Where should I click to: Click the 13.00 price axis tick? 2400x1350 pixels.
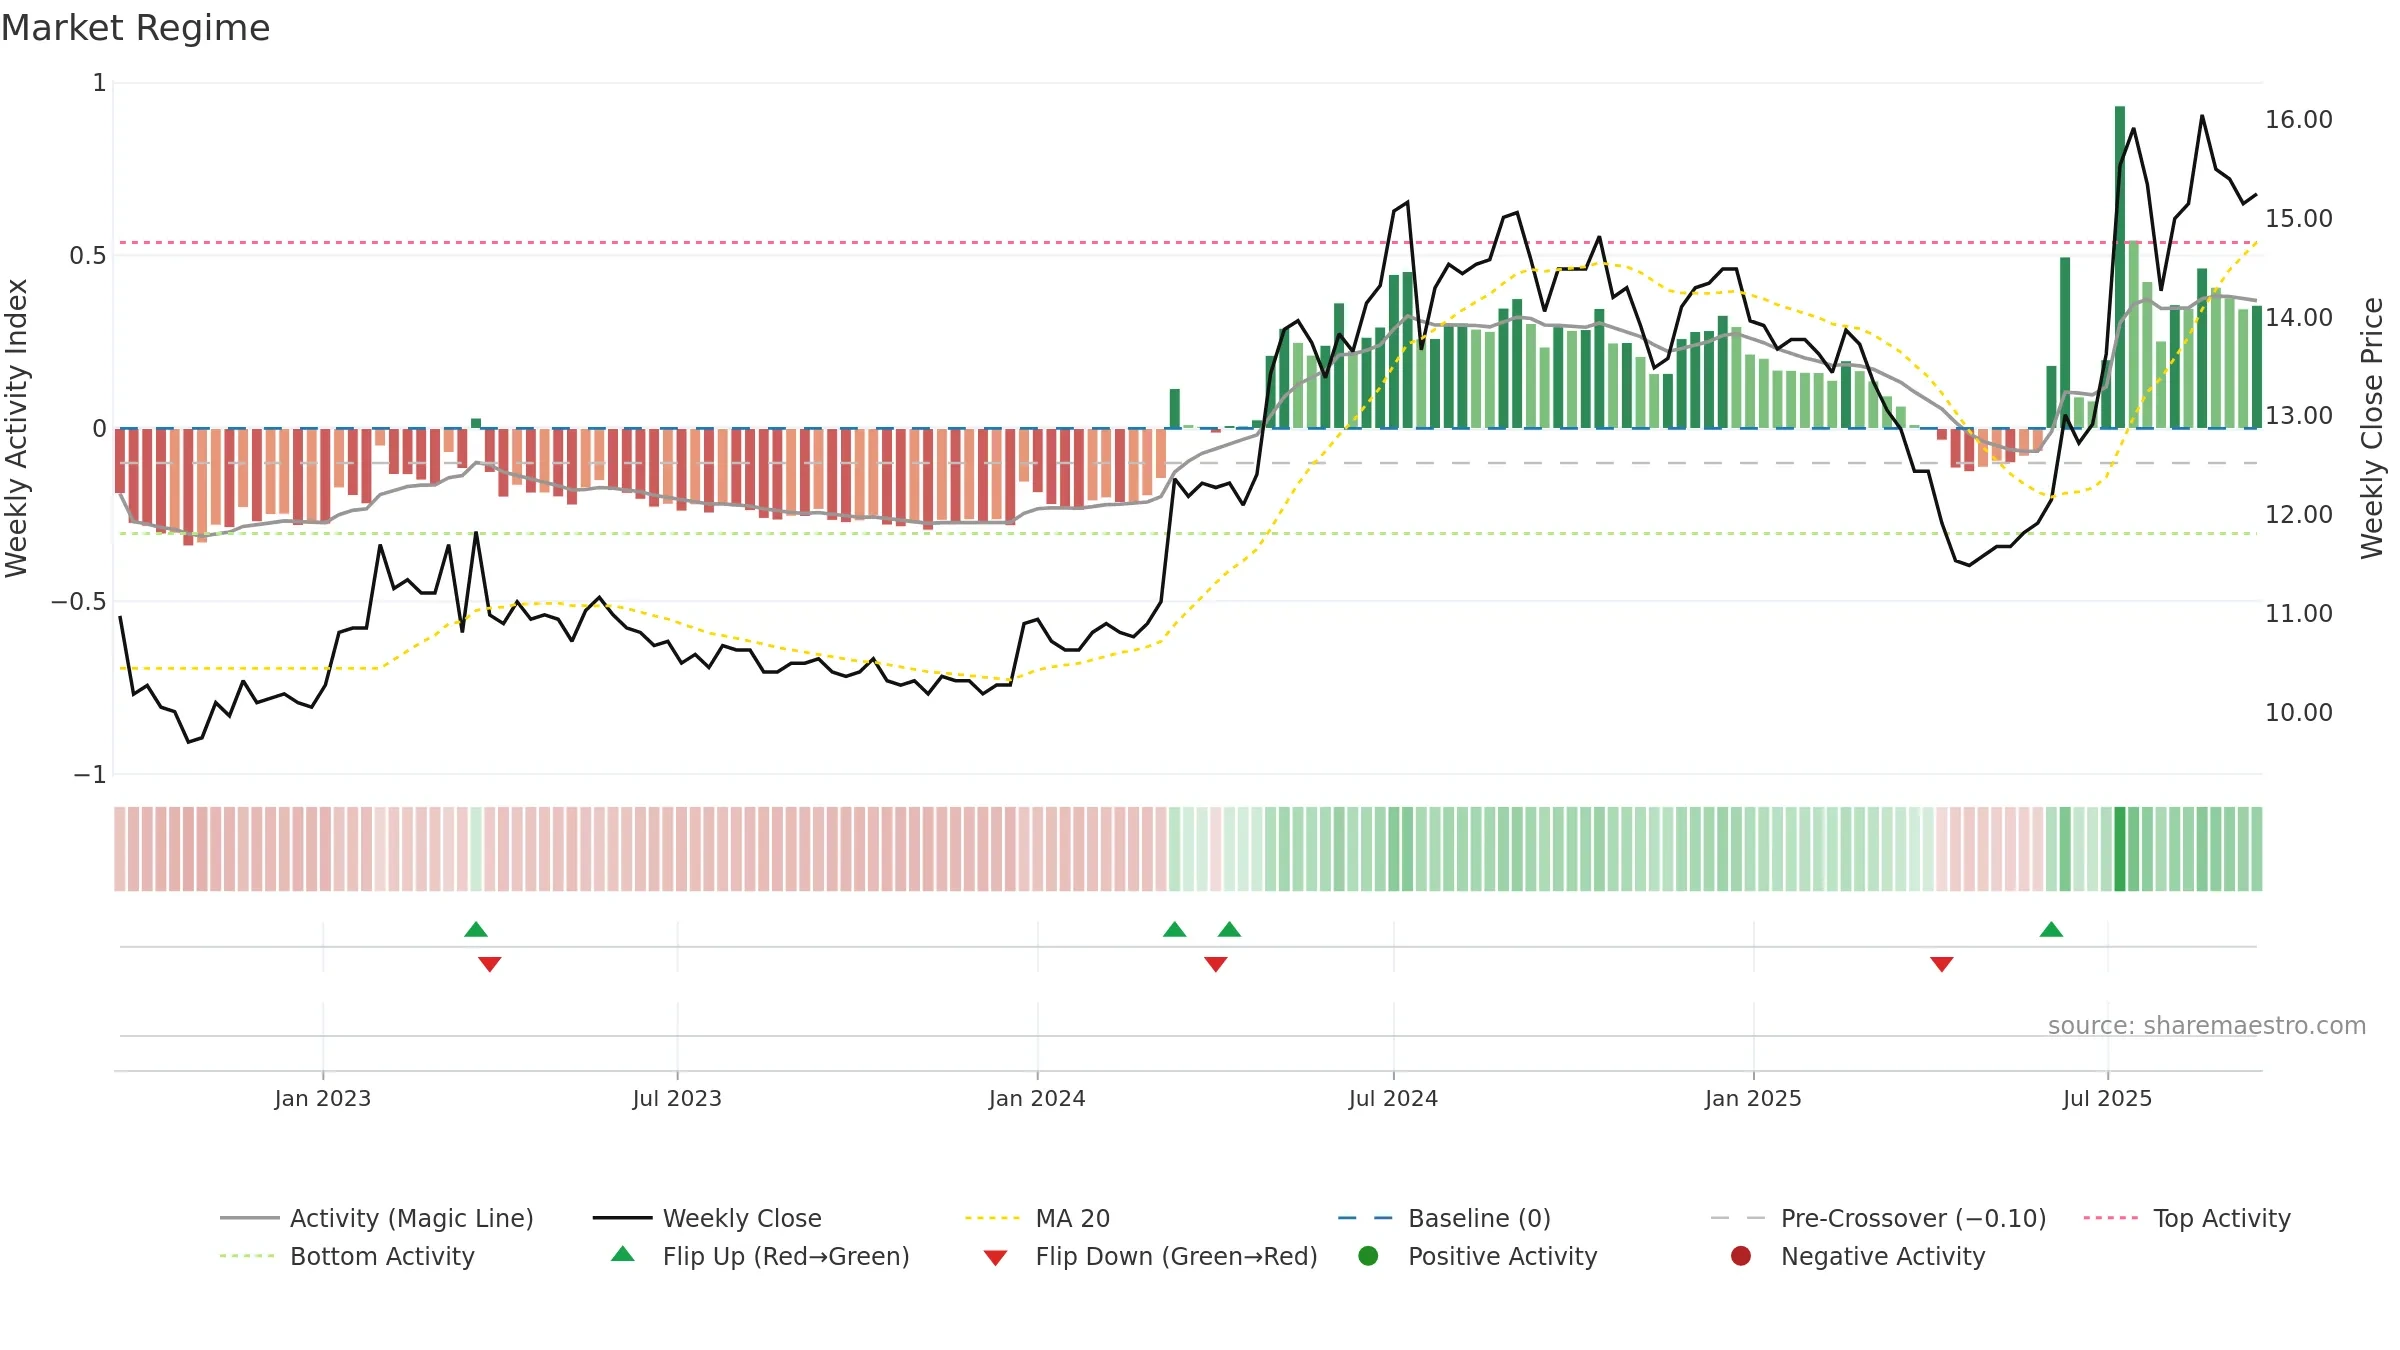2299,415
